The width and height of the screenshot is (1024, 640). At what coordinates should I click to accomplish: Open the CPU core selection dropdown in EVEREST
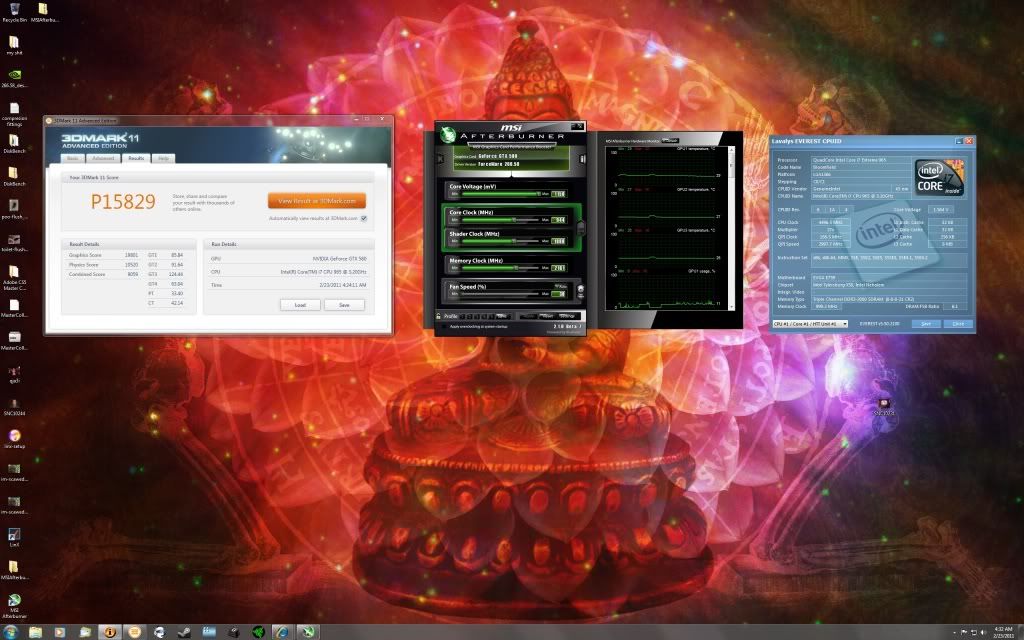pos(810,324)
